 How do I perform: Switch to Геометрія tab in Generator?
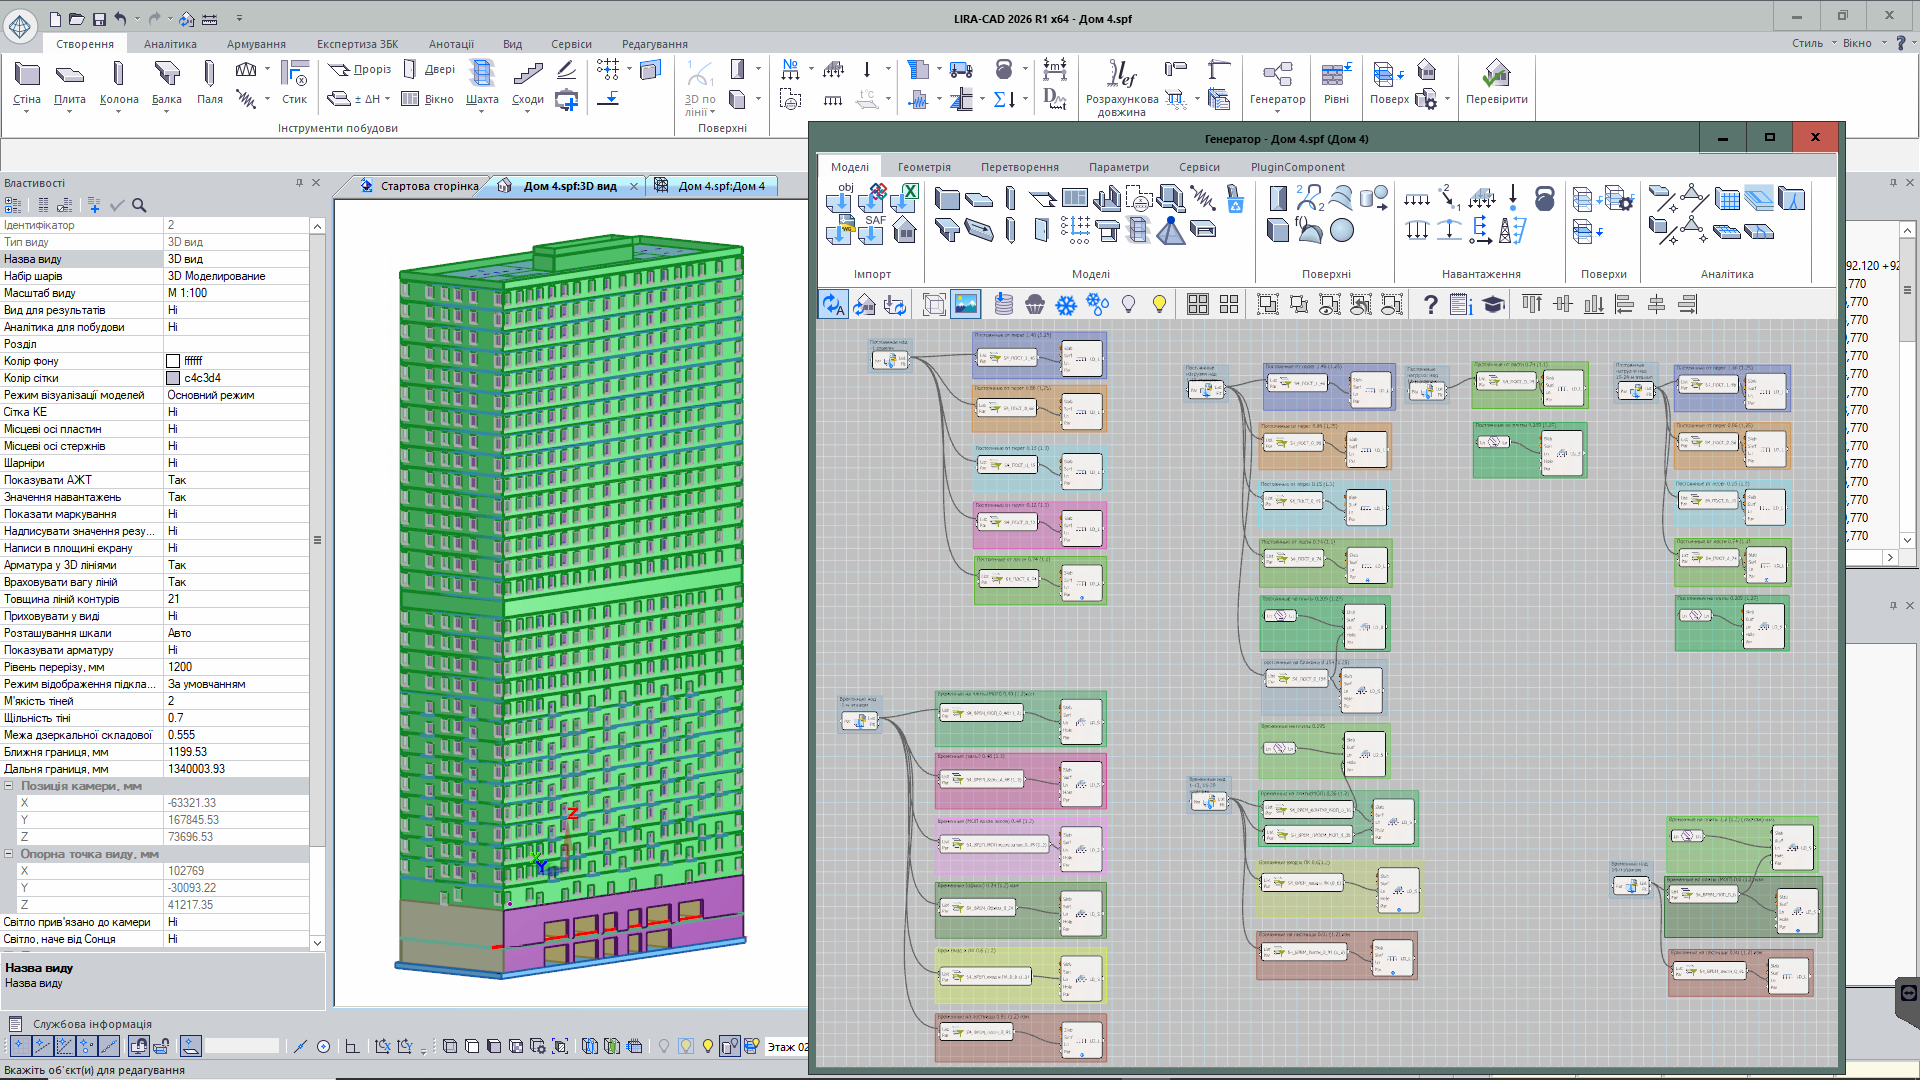tap(923, 167)
